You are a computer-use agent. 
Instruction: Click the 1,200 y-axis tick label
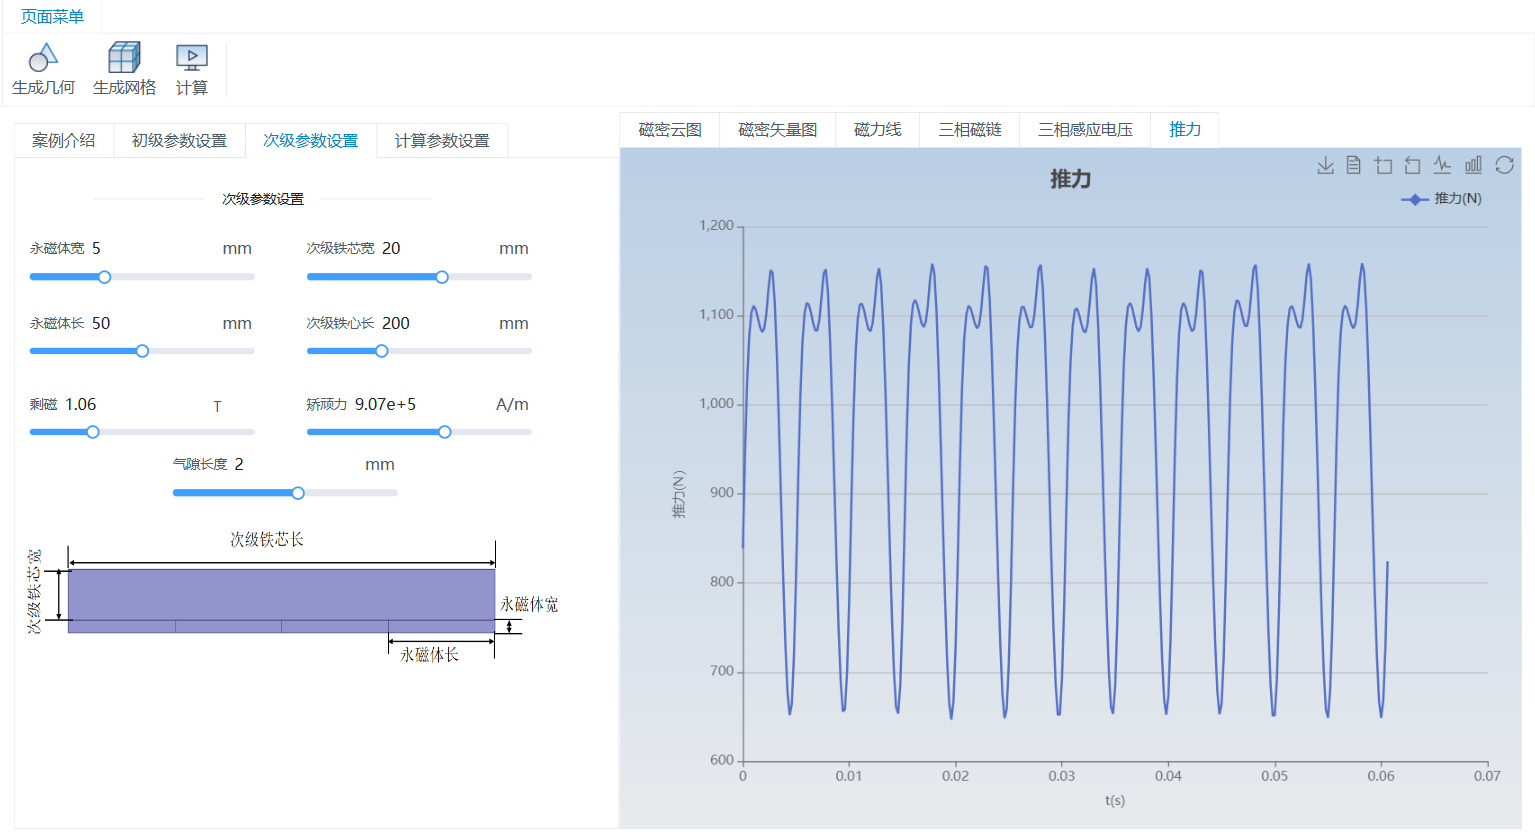pos(716,226)
